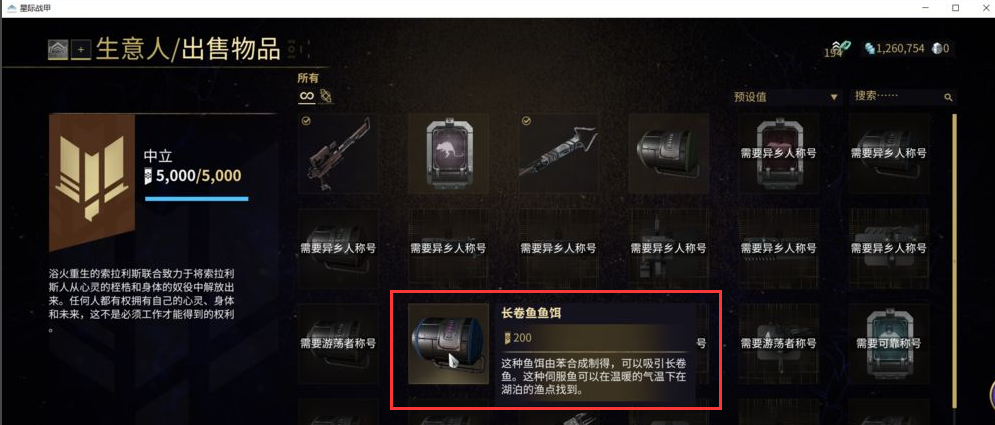Select the checked spear item tile
Screen dimensions: 995x425
click(558, 154)
